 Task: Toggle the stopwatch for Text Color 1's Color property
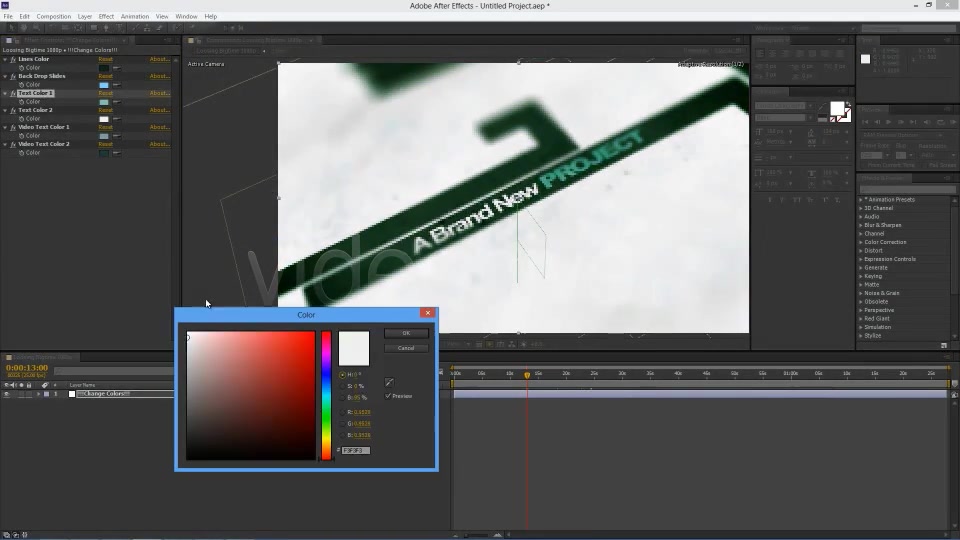21,102
